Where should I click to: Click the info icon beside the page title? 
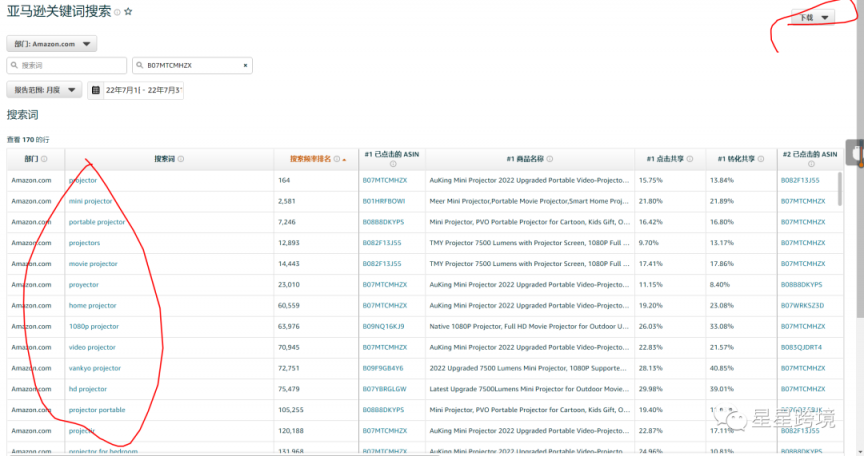point(117,12)
